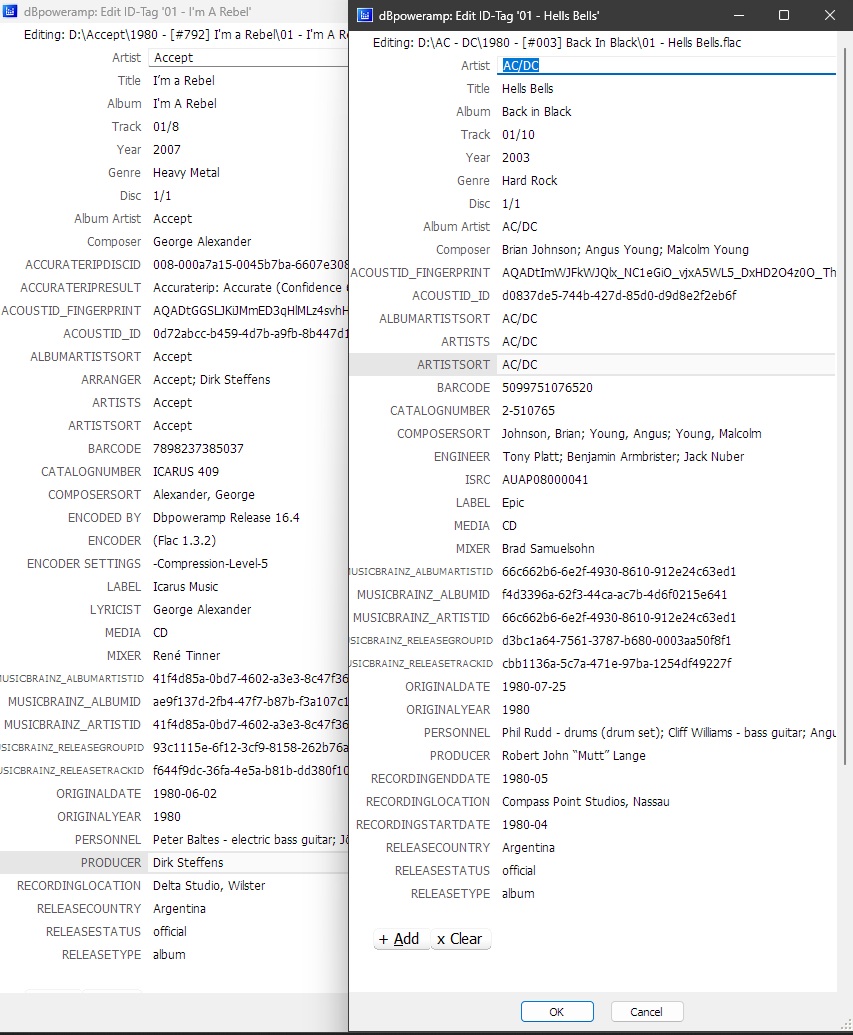Click the Genre value Hard Rock
The width and height of the screenshot is (853, 1035).
click(x=529, y=181)
